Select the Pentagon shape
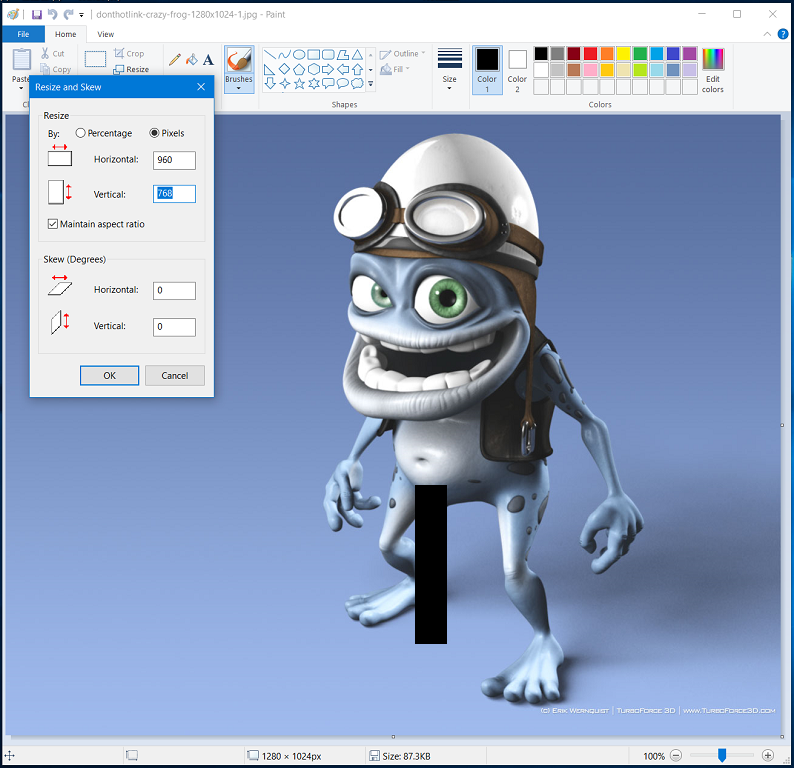The image size is (794, 768). (299, 69)
